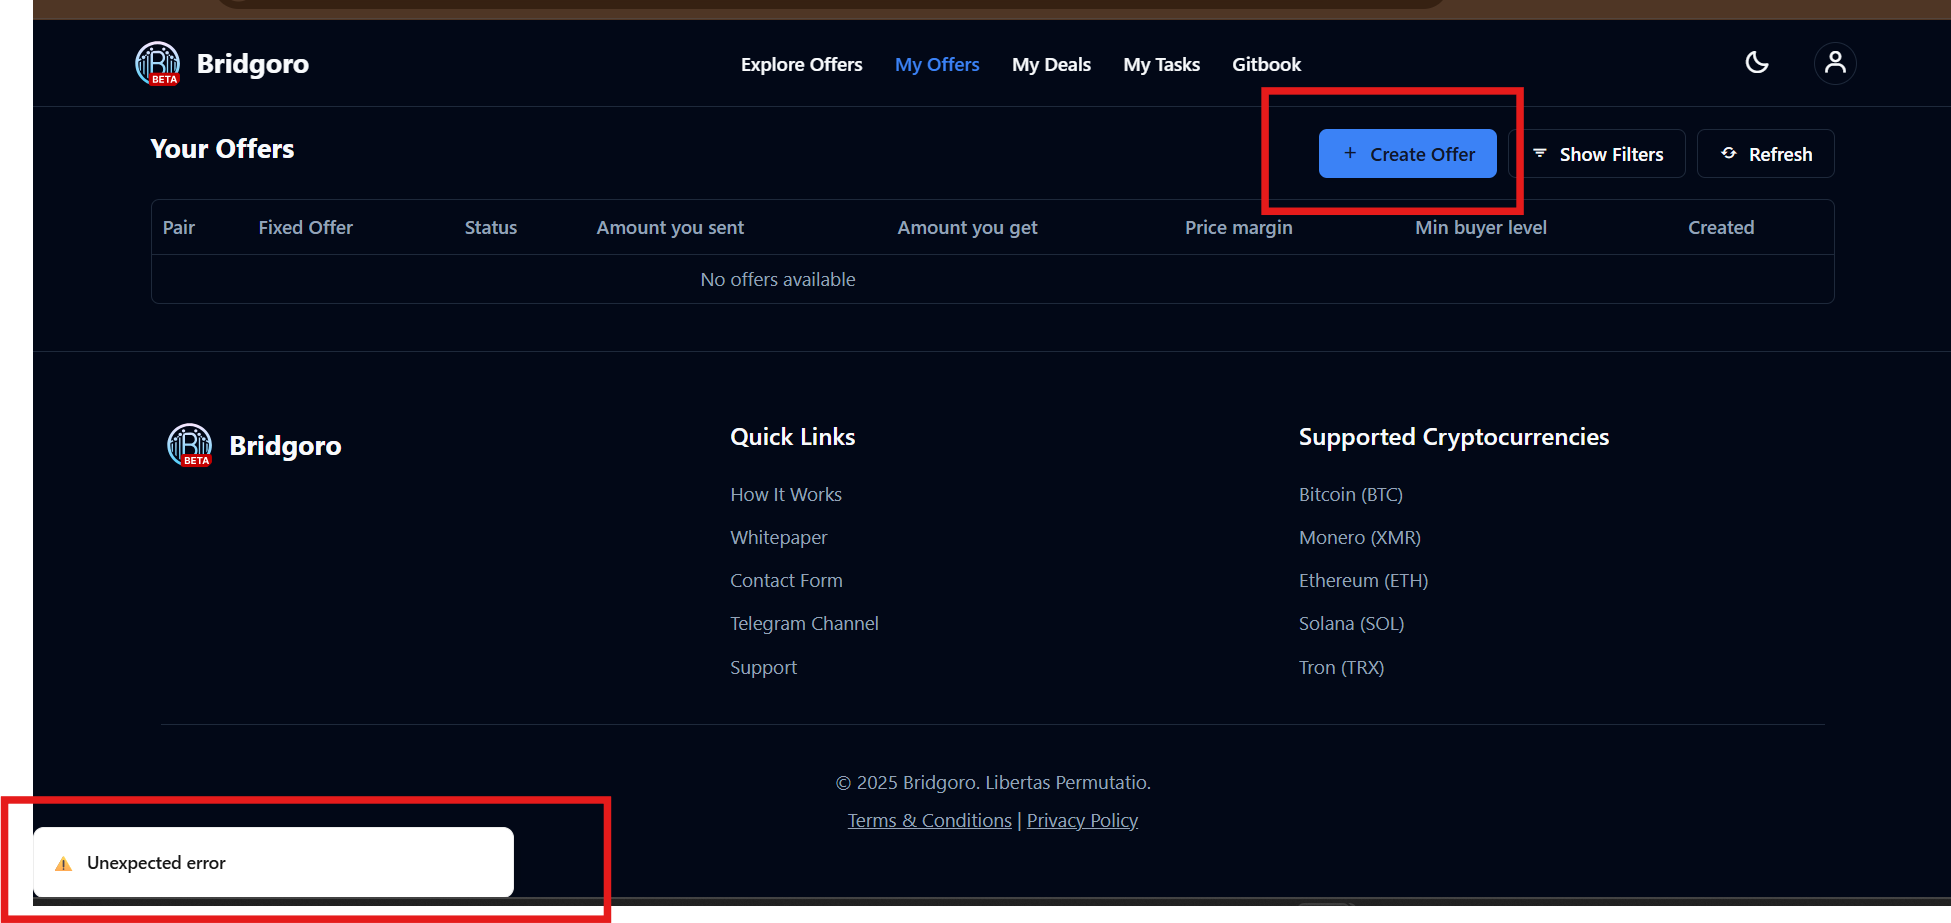Image resolution: width=1951 pixels, height=923 pixels.
Task: Open the Contact Form link
Action: (x=786, y=581)
